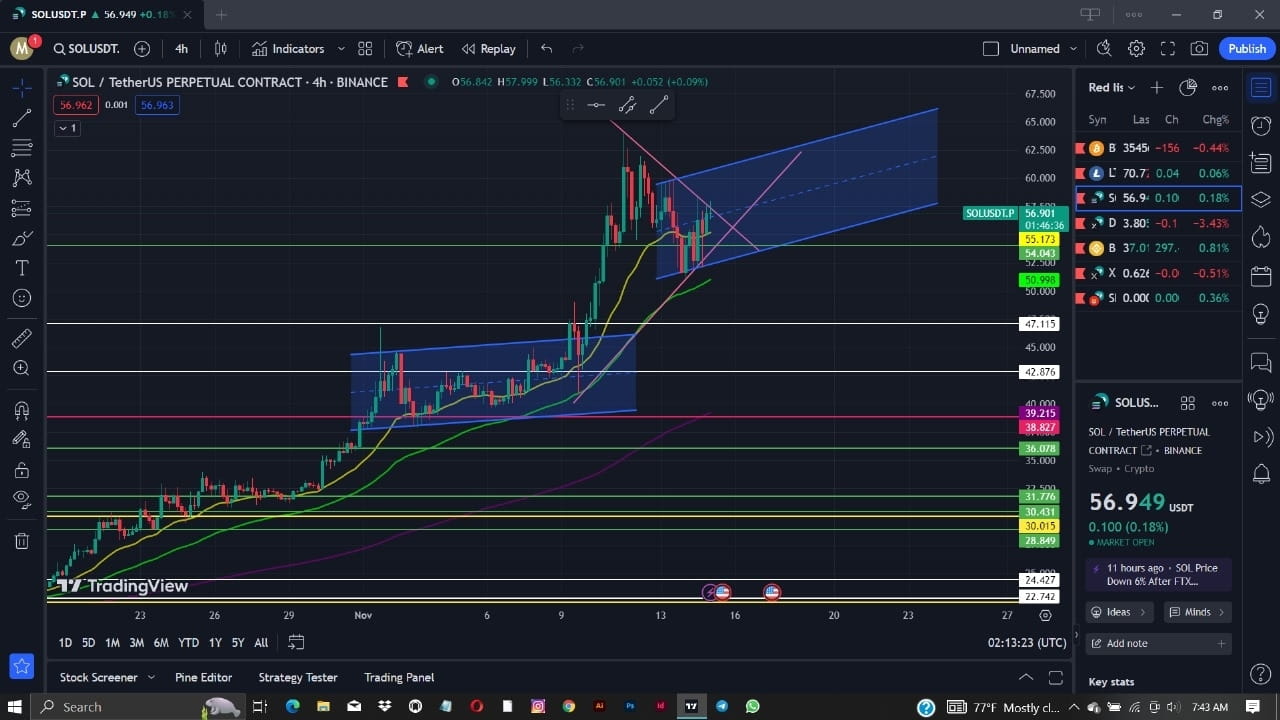Click the Publish button
The width and height of the screenshot is (1280, 720).
(1246, 48)
